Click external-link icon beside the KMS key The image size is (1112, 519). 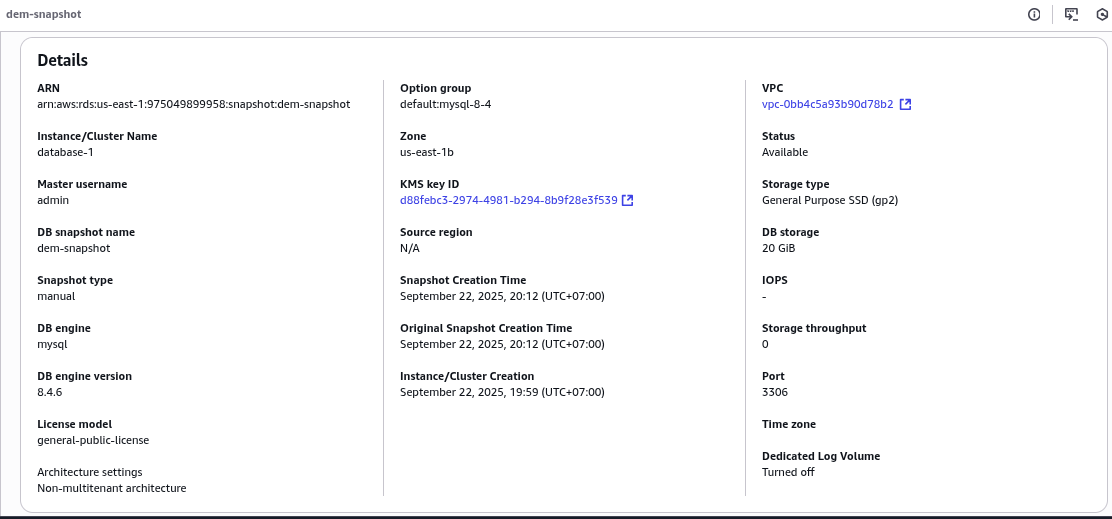[628, 200]
